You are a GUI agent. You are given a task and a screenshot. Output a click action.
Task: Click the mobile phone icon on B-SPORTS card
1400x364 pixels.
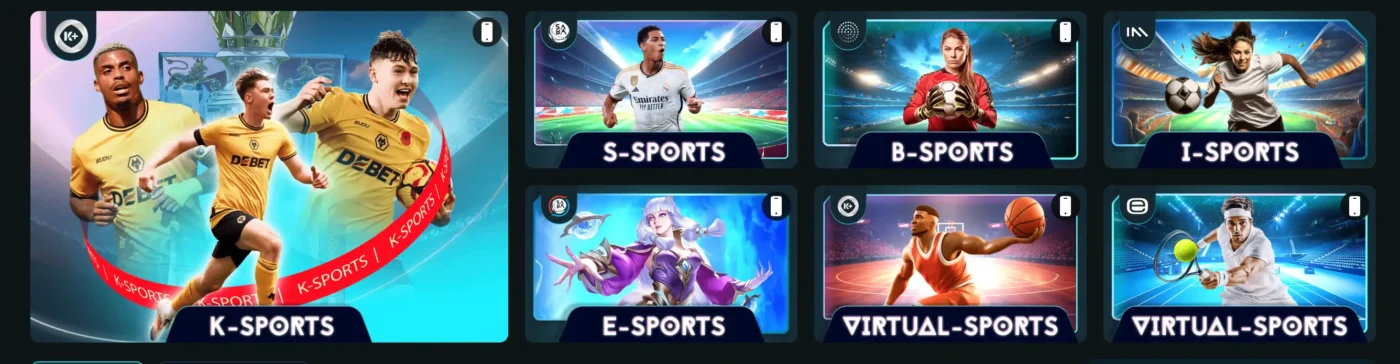tap(1066, 32)
